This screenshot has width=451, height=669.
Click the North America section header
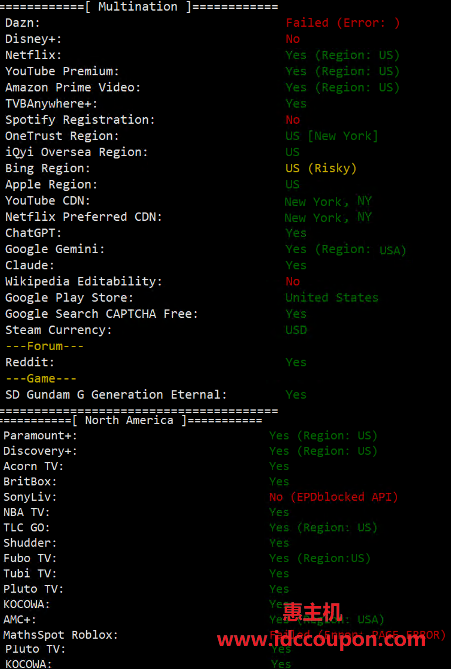coord(131,420)
